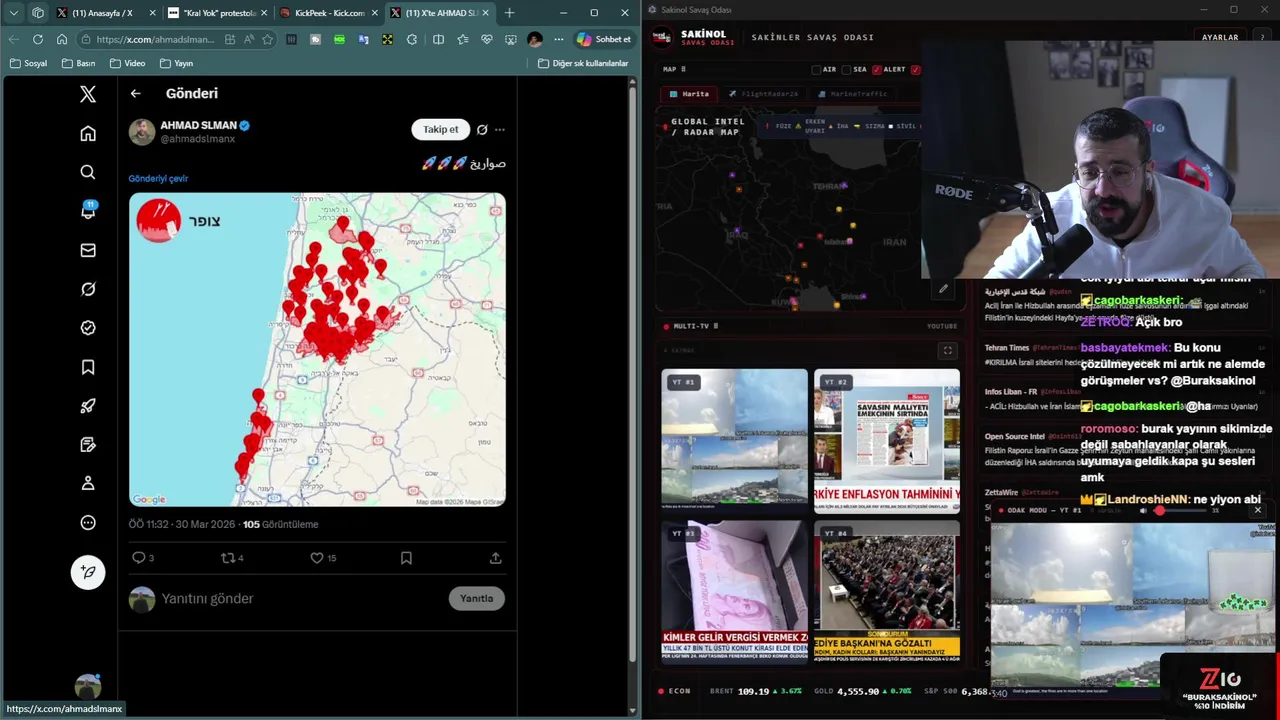
Task: Open Extensions puzzle icon in browser toolbar
Action: 412,39
